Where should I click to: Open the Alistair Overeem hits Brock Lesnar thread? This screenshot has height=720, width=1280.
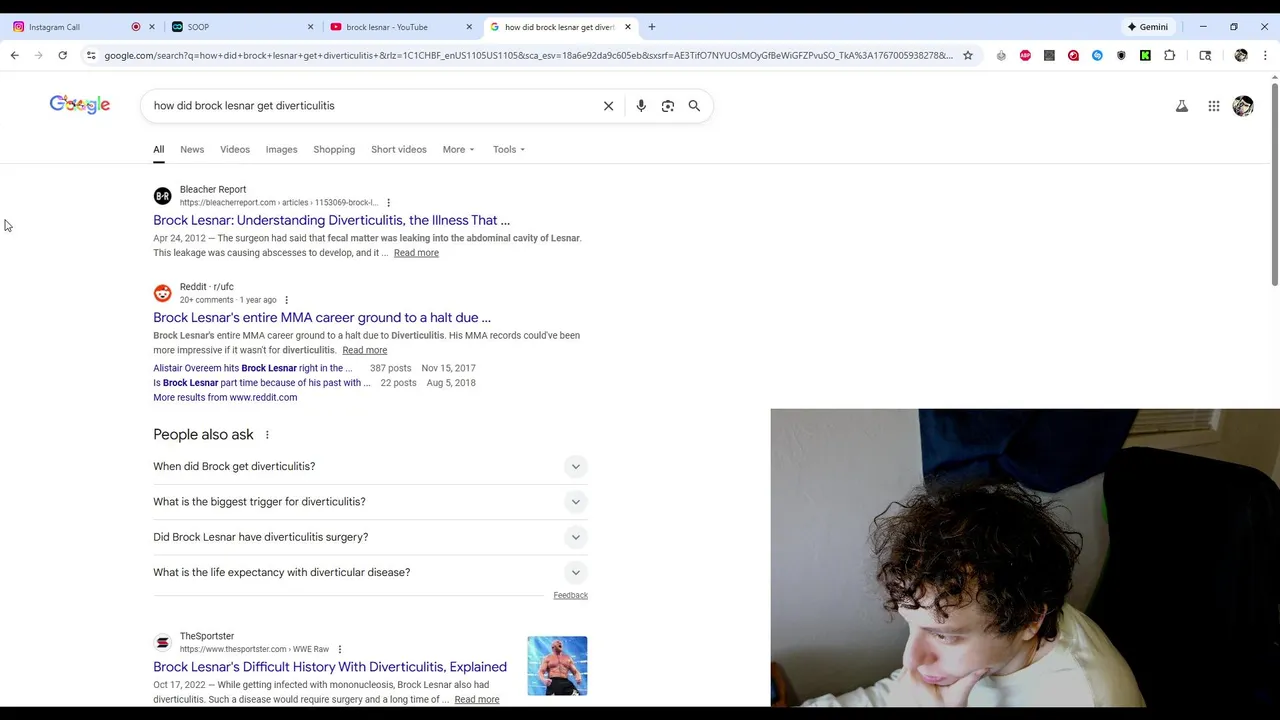[252, 368]
